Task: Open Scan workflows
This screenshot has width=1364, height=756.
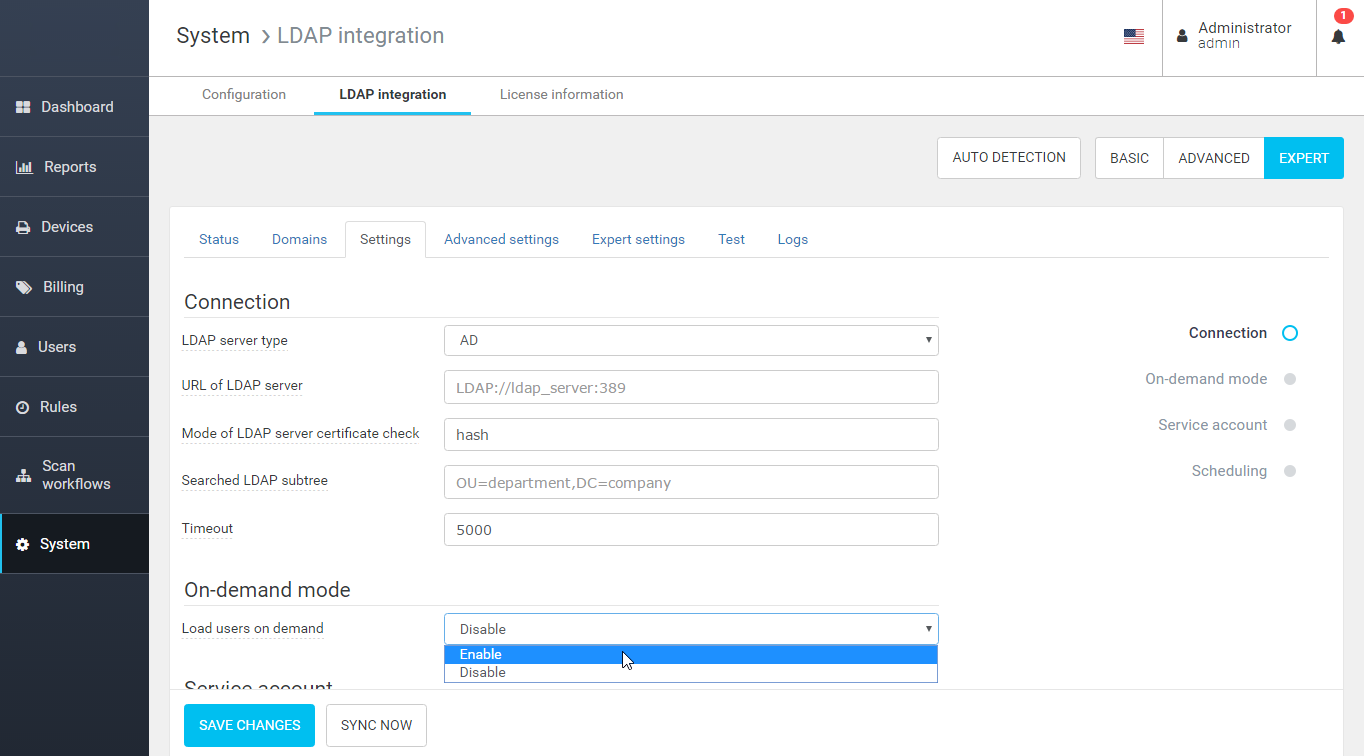Action: pos(75,475)
